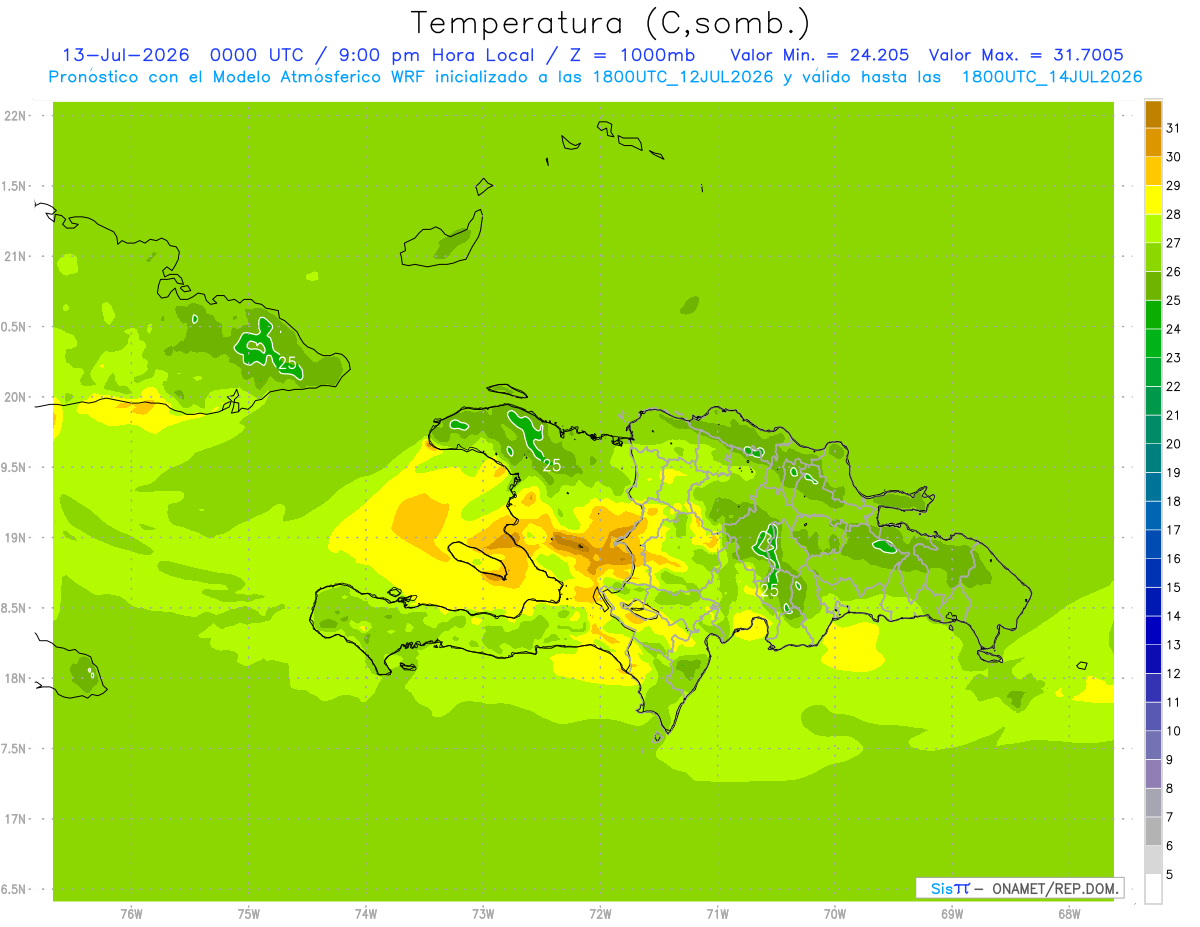Click the legend value '24'
This screenshot has width=1200, height=927.
(1173, 329)
